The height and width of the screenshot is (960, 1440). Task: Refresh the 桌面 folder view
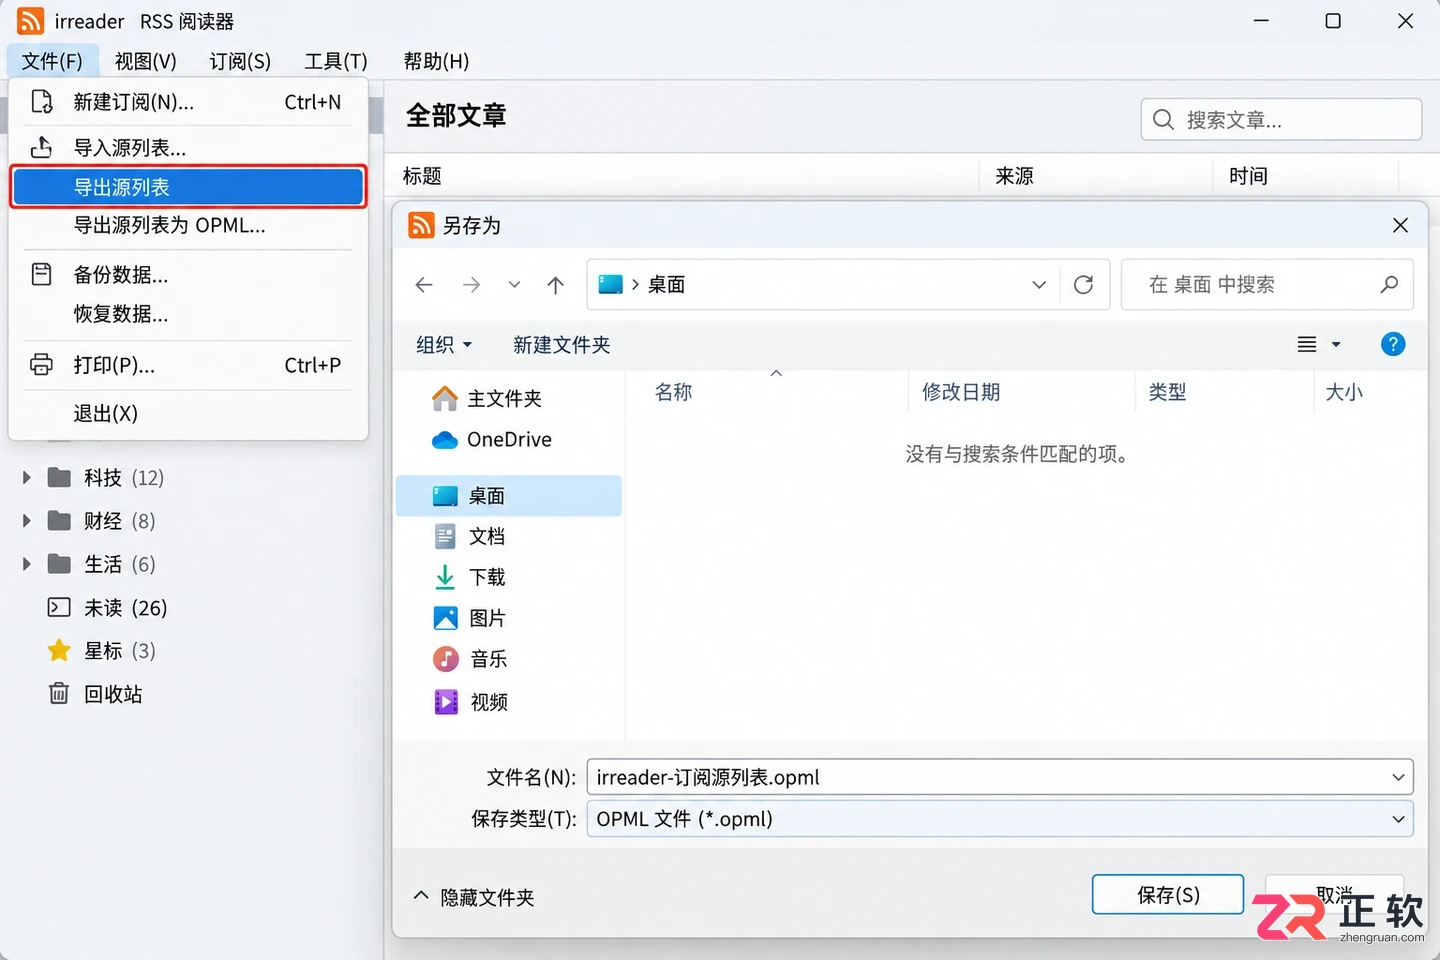click(1083, 285)
